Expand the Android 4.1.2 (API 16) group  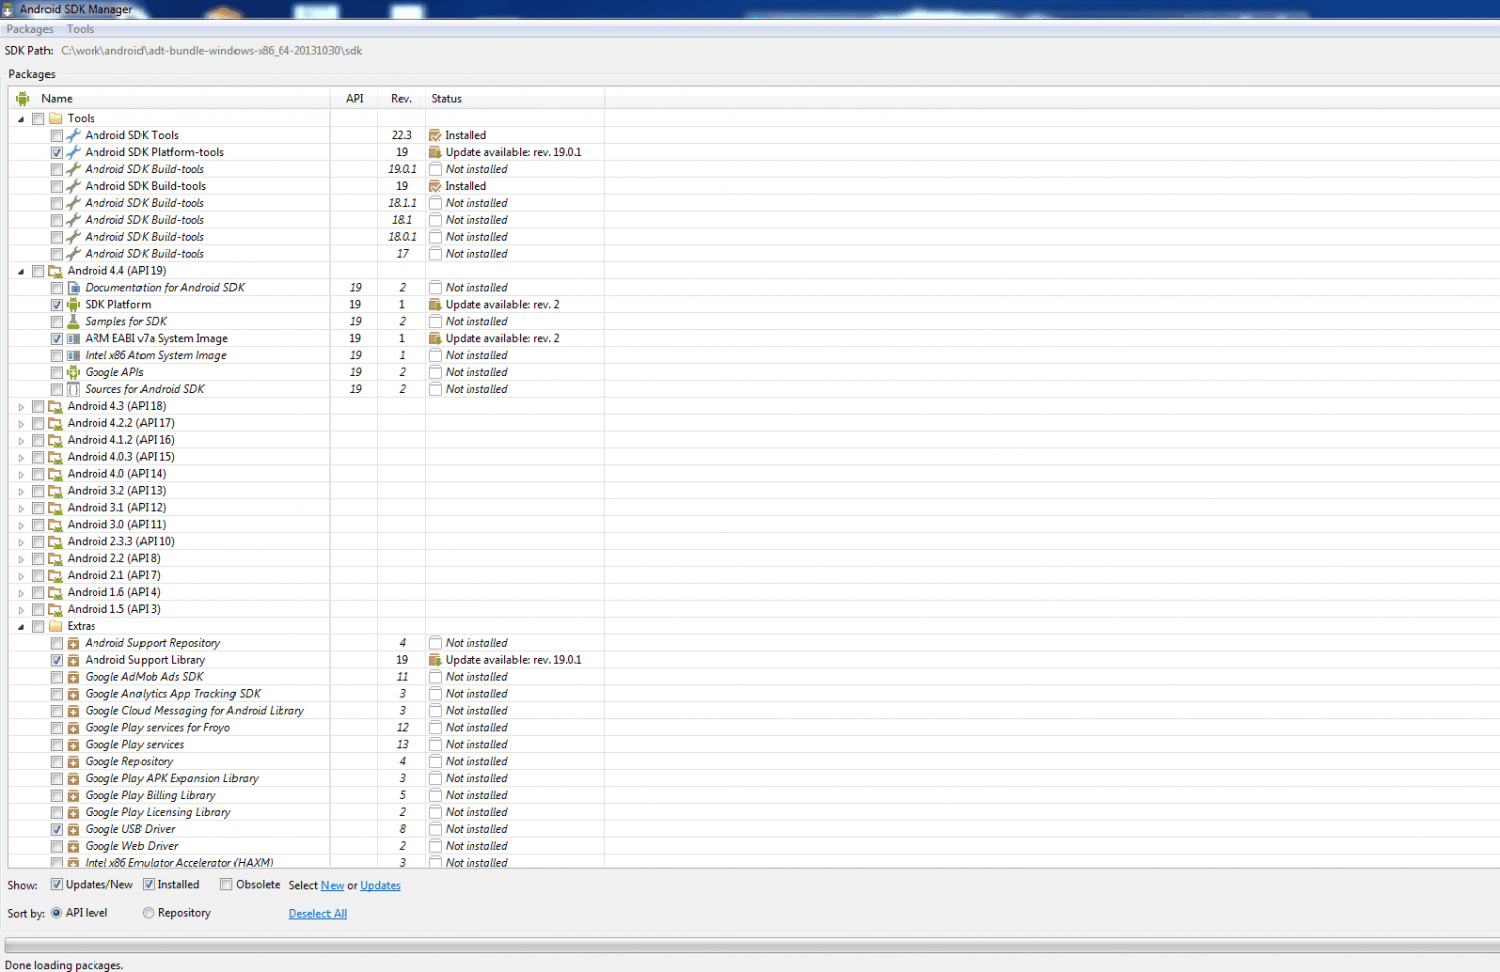click(x=21, y=441)
